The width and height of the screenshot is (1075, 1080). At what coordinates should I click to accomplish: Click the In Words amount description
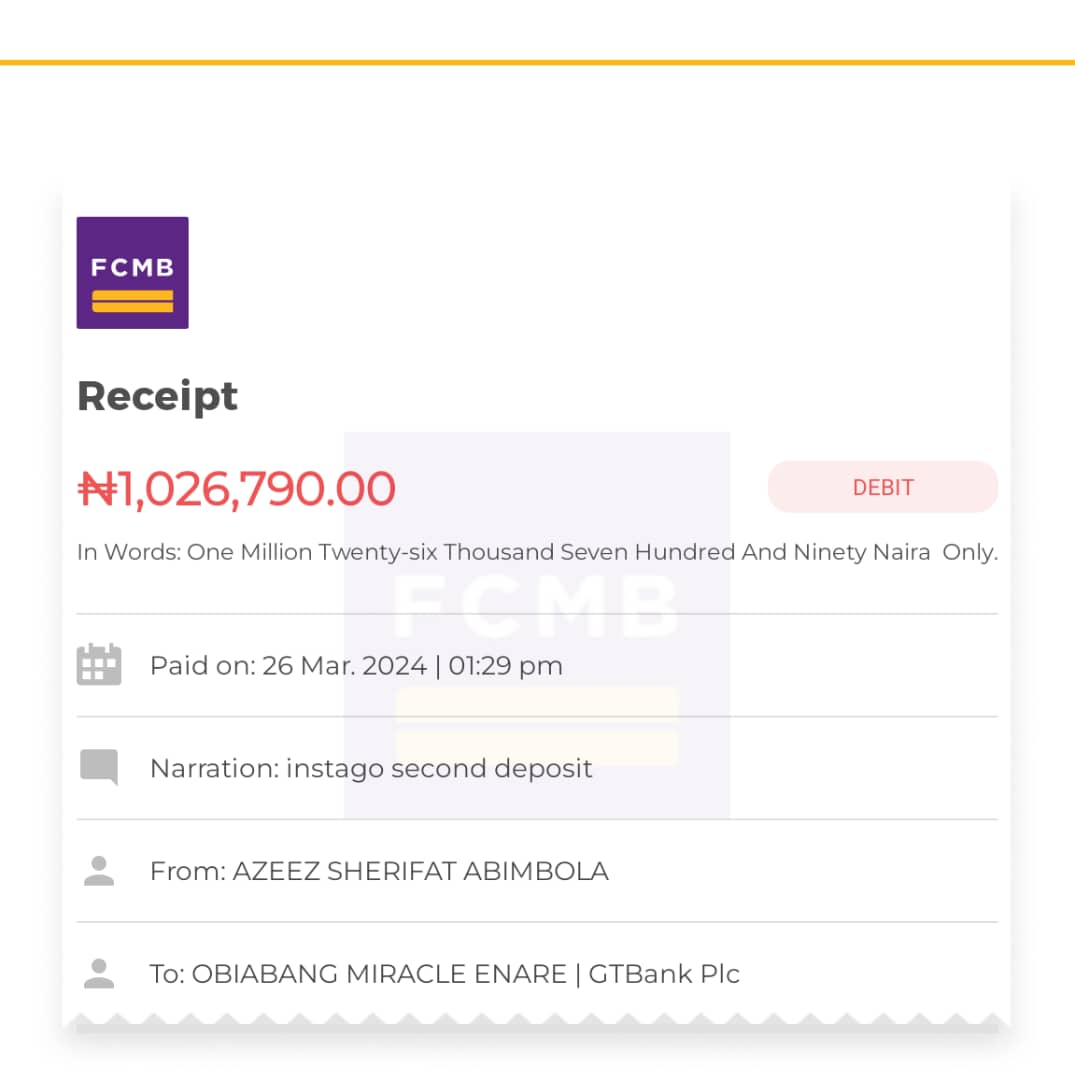(537, 552)
